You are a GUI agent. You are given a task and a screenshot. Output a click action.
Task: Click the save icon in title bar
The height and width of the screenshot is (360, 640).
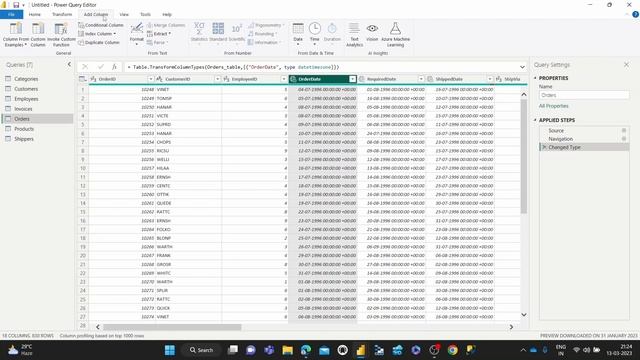click(16, 5)
